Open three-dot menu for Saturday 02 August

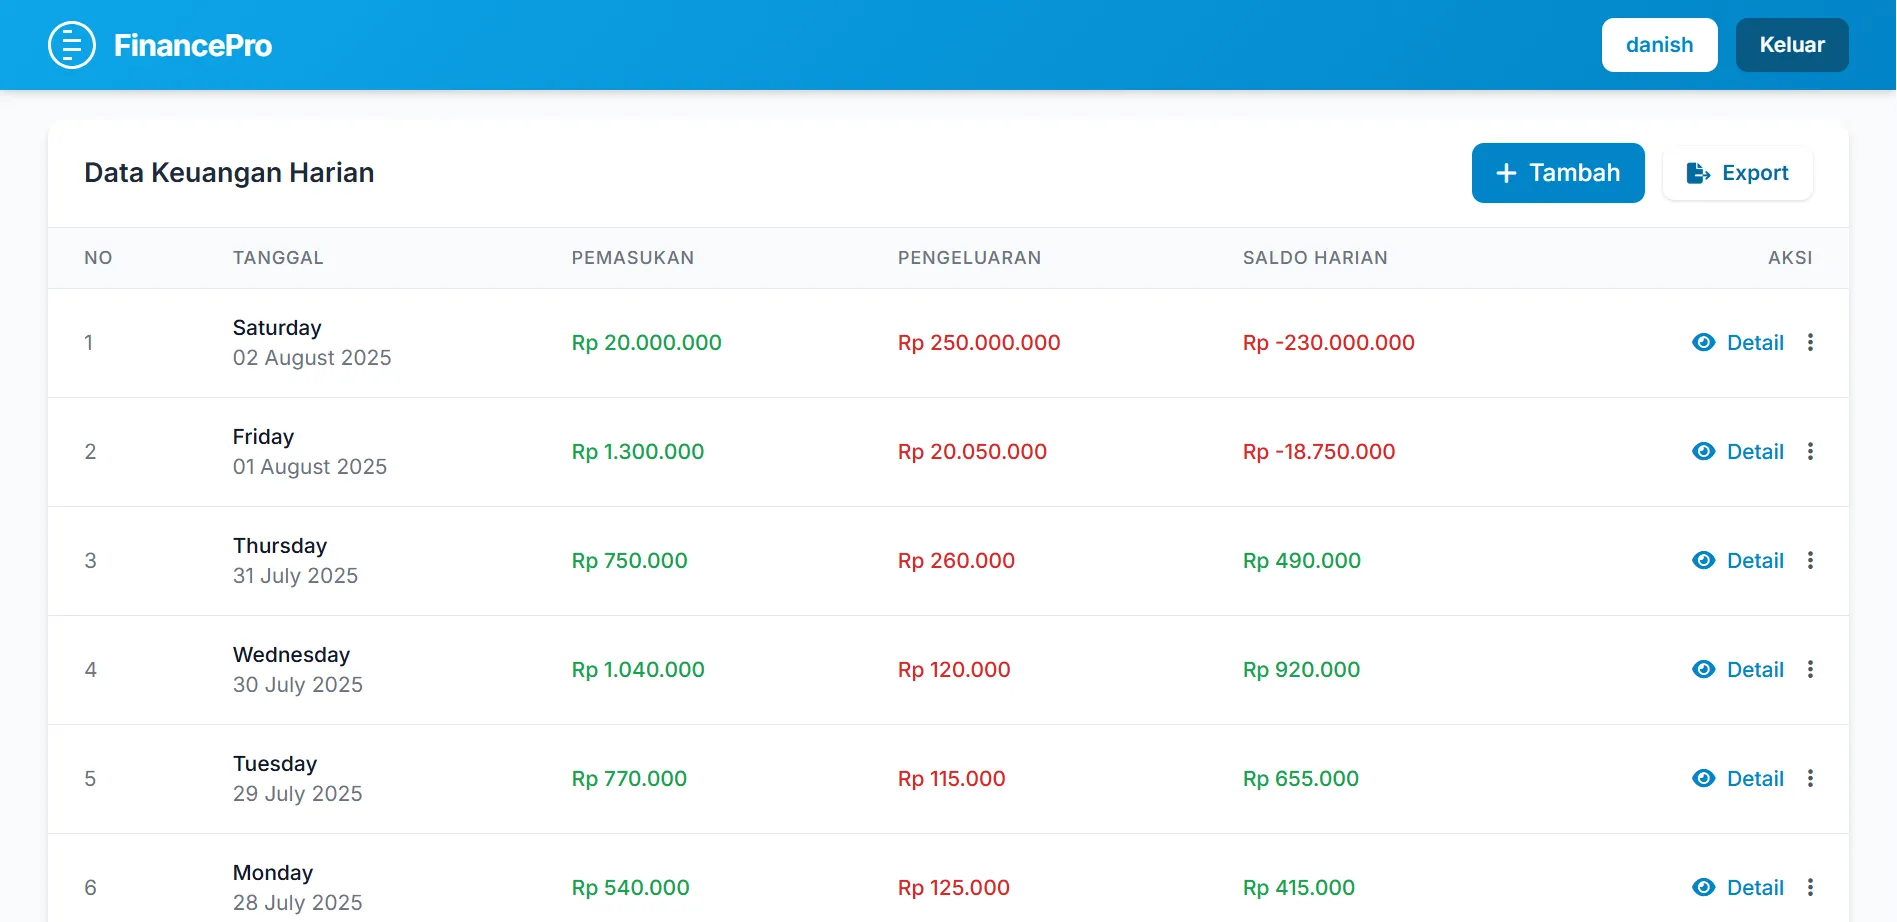tap(1810, 343)
